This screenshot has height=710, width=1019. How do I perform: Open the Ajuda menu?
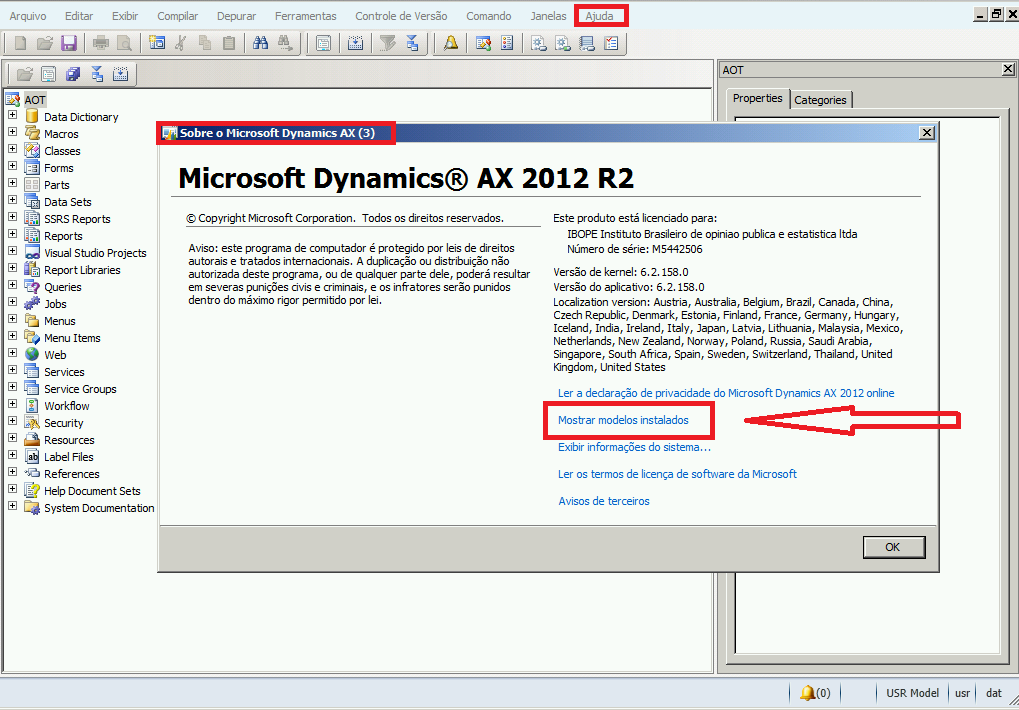point(599,16)
